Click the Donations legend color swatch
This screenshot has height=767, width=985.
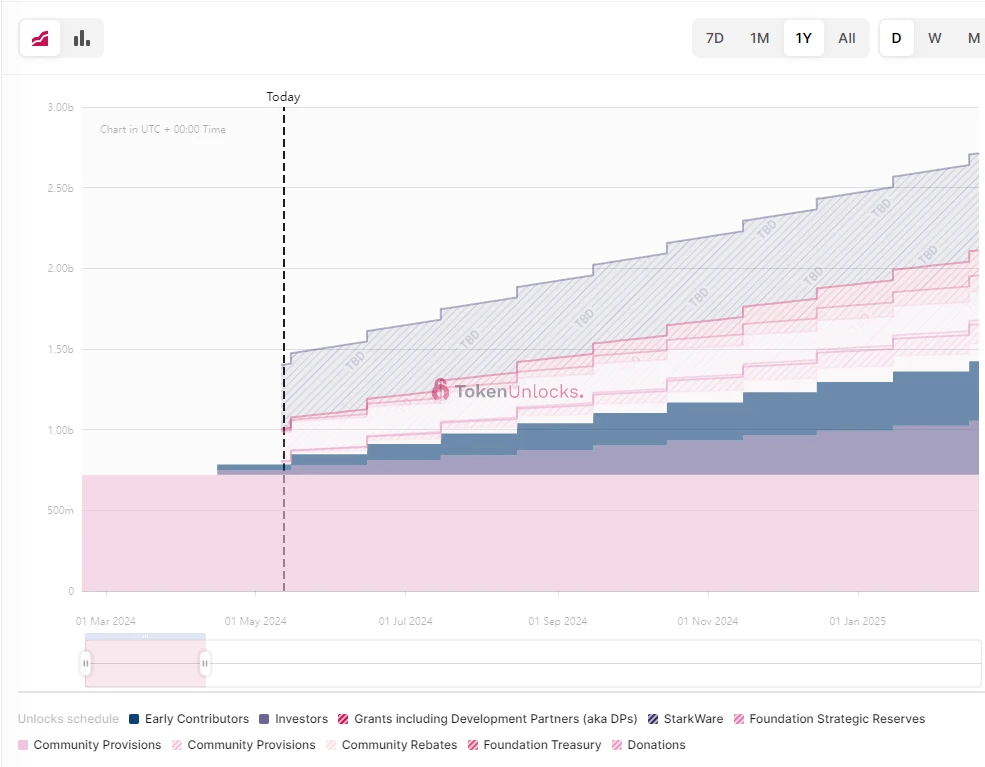(617, 745)
